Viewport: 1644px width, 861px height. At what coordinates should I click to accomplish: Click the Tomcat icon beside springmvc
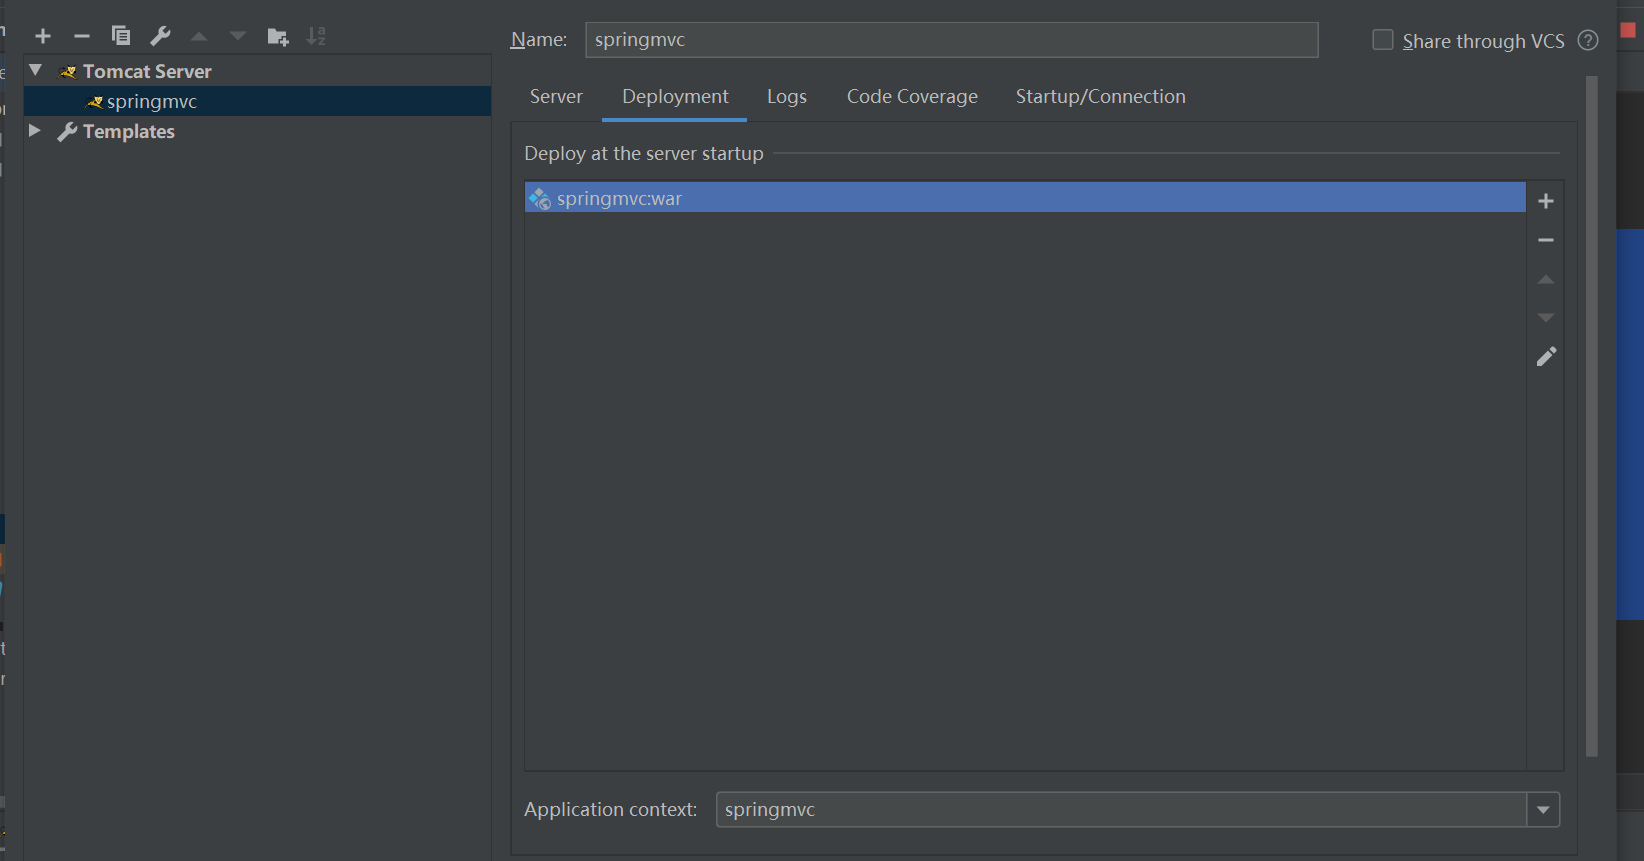95,102
